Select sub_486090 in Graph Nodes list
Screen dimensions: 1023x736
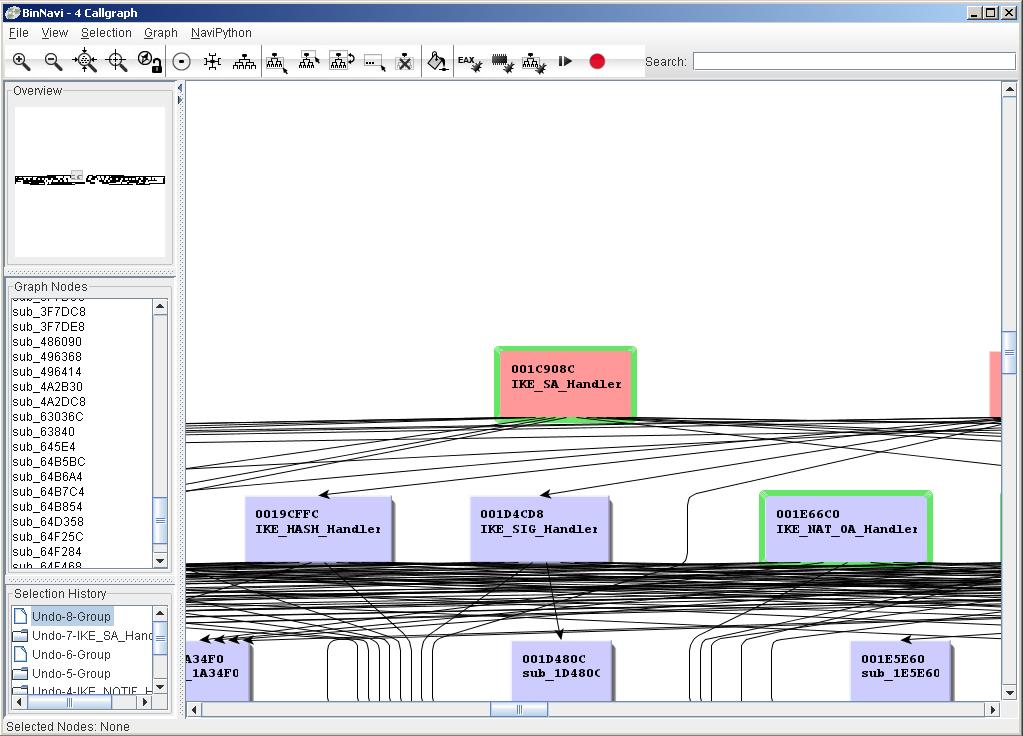point(48,342)
